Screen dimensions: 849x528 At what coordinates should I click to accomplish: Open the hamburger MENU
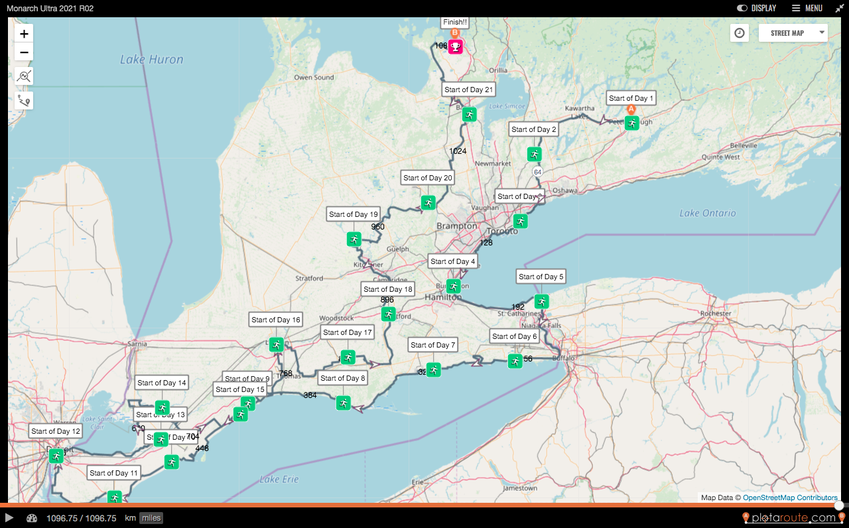point(807,8)
